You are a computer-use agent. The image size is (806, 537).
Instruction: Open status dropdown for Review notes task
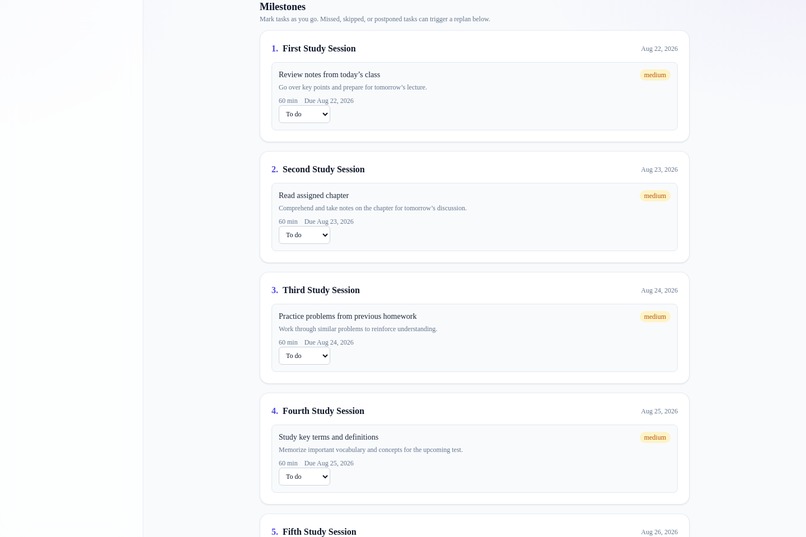304,114
